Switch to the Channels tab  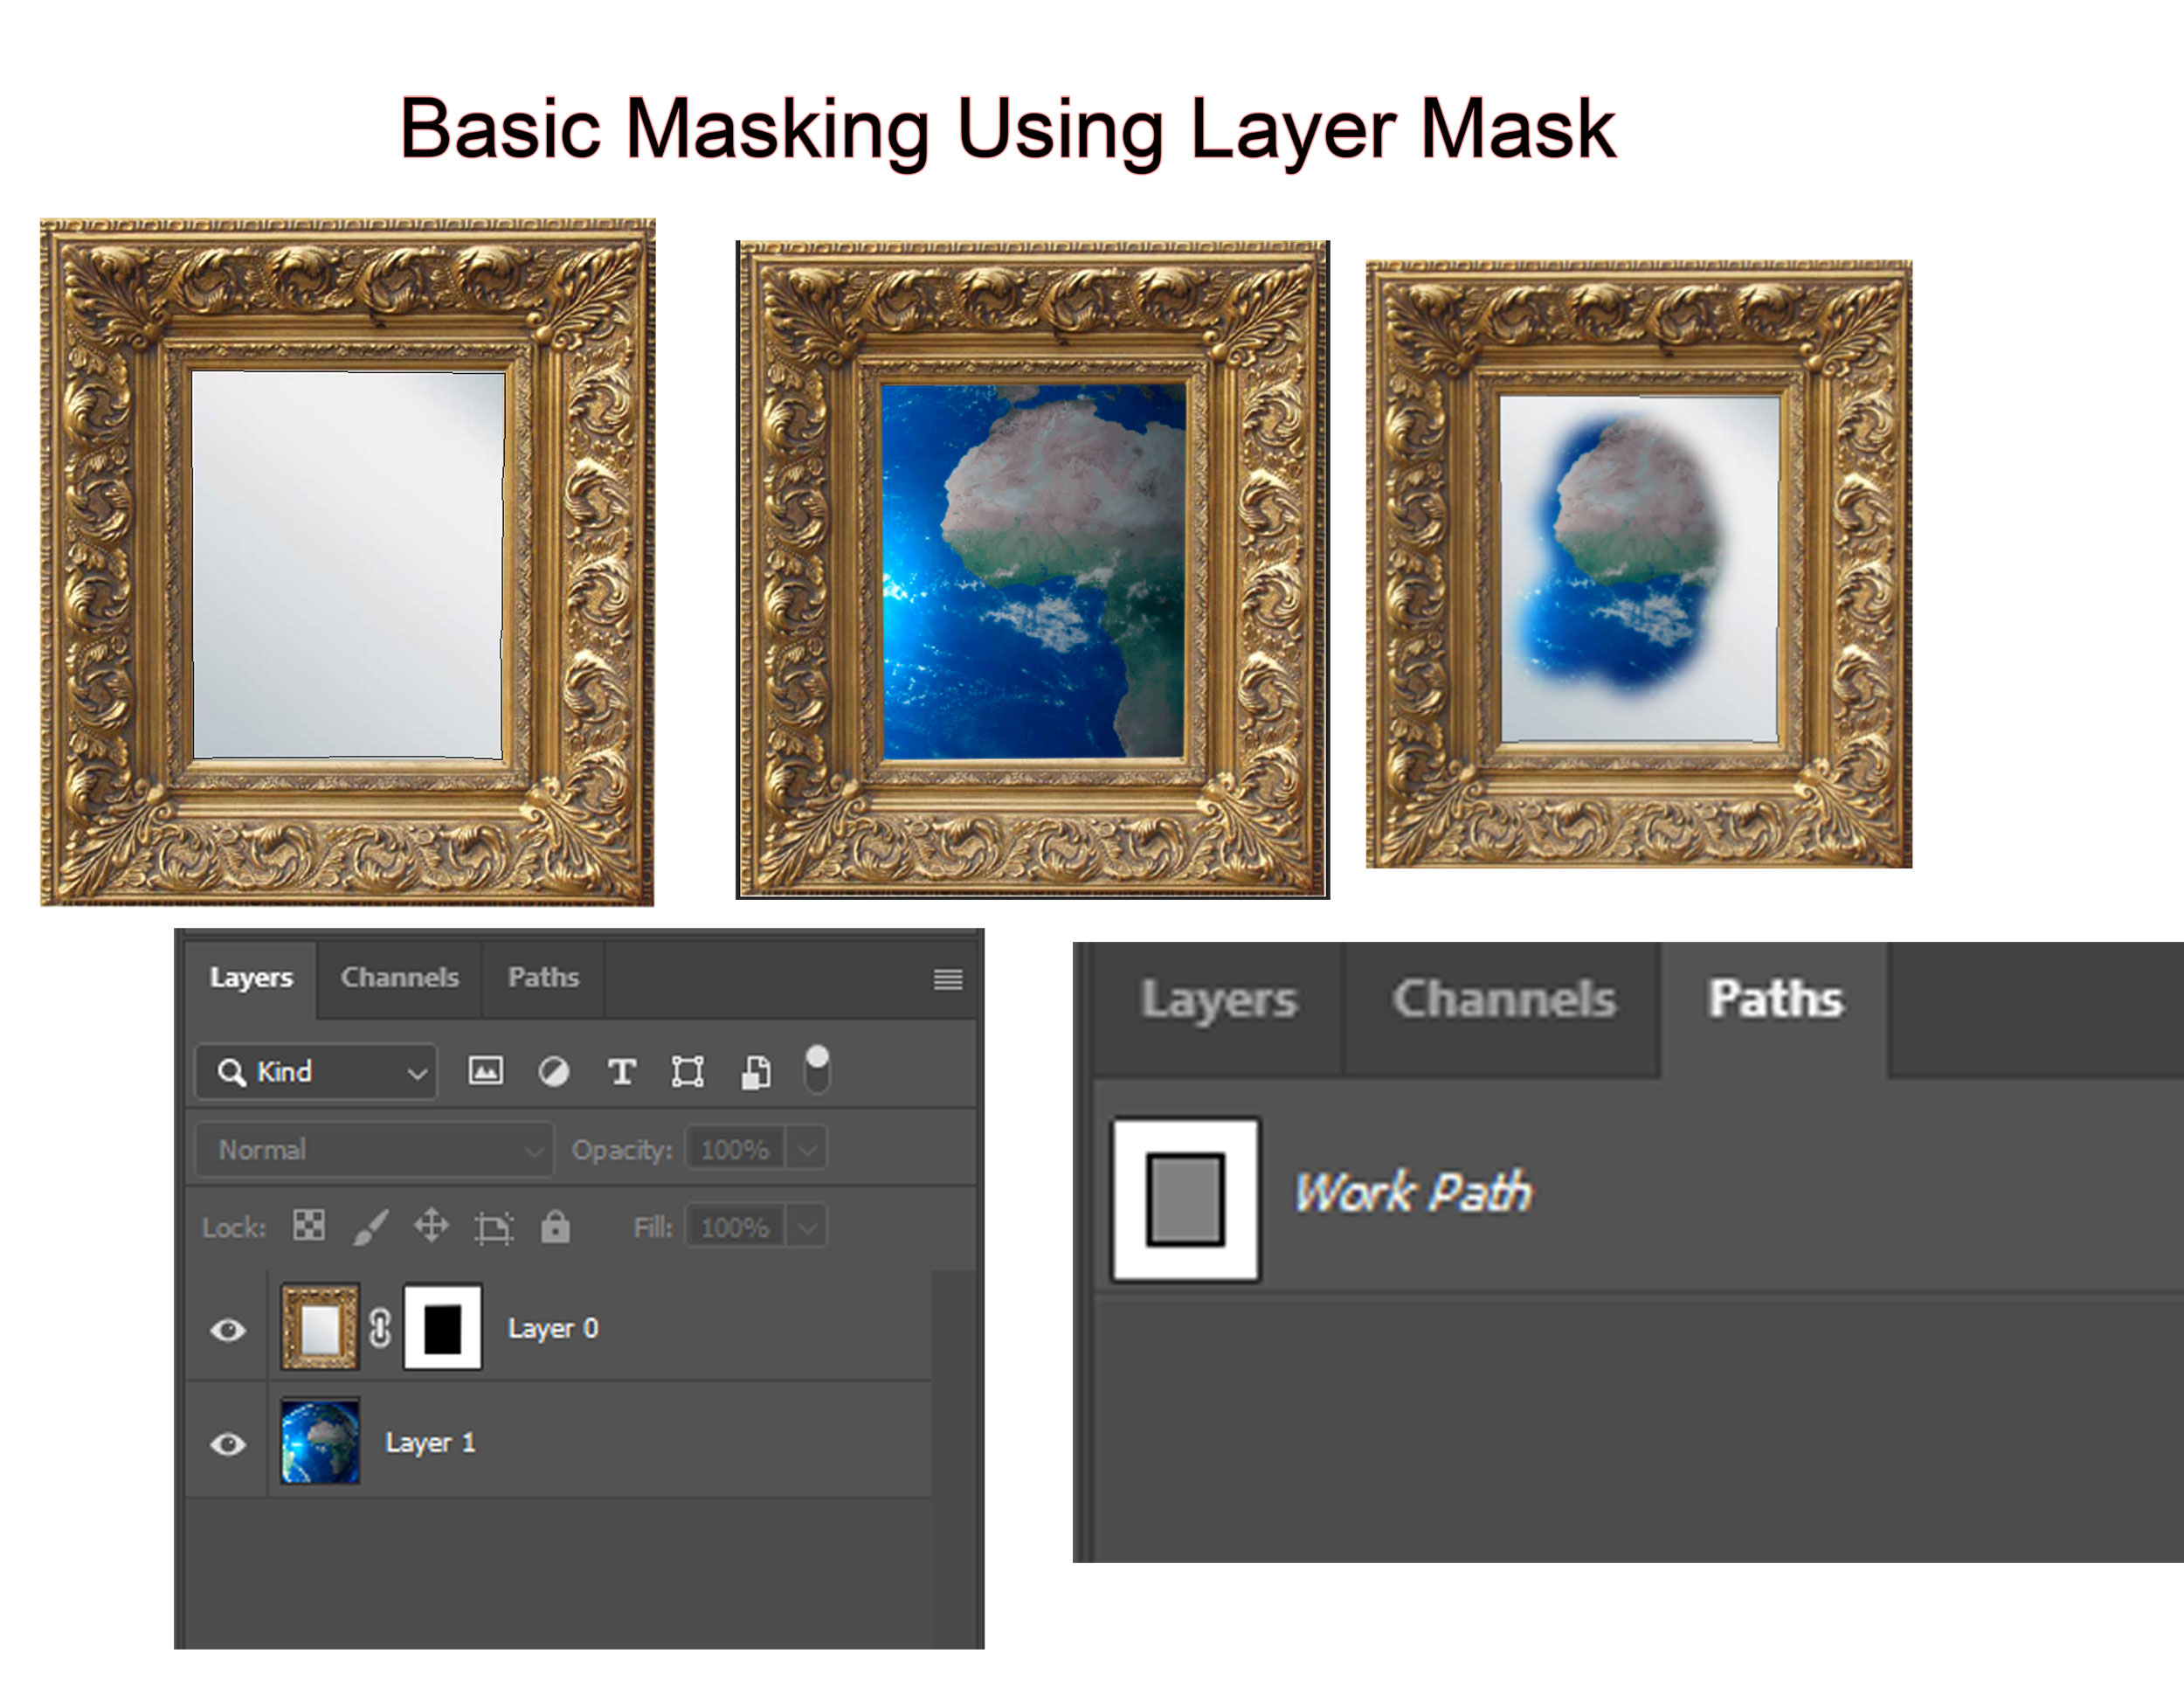tap(398, 978)
